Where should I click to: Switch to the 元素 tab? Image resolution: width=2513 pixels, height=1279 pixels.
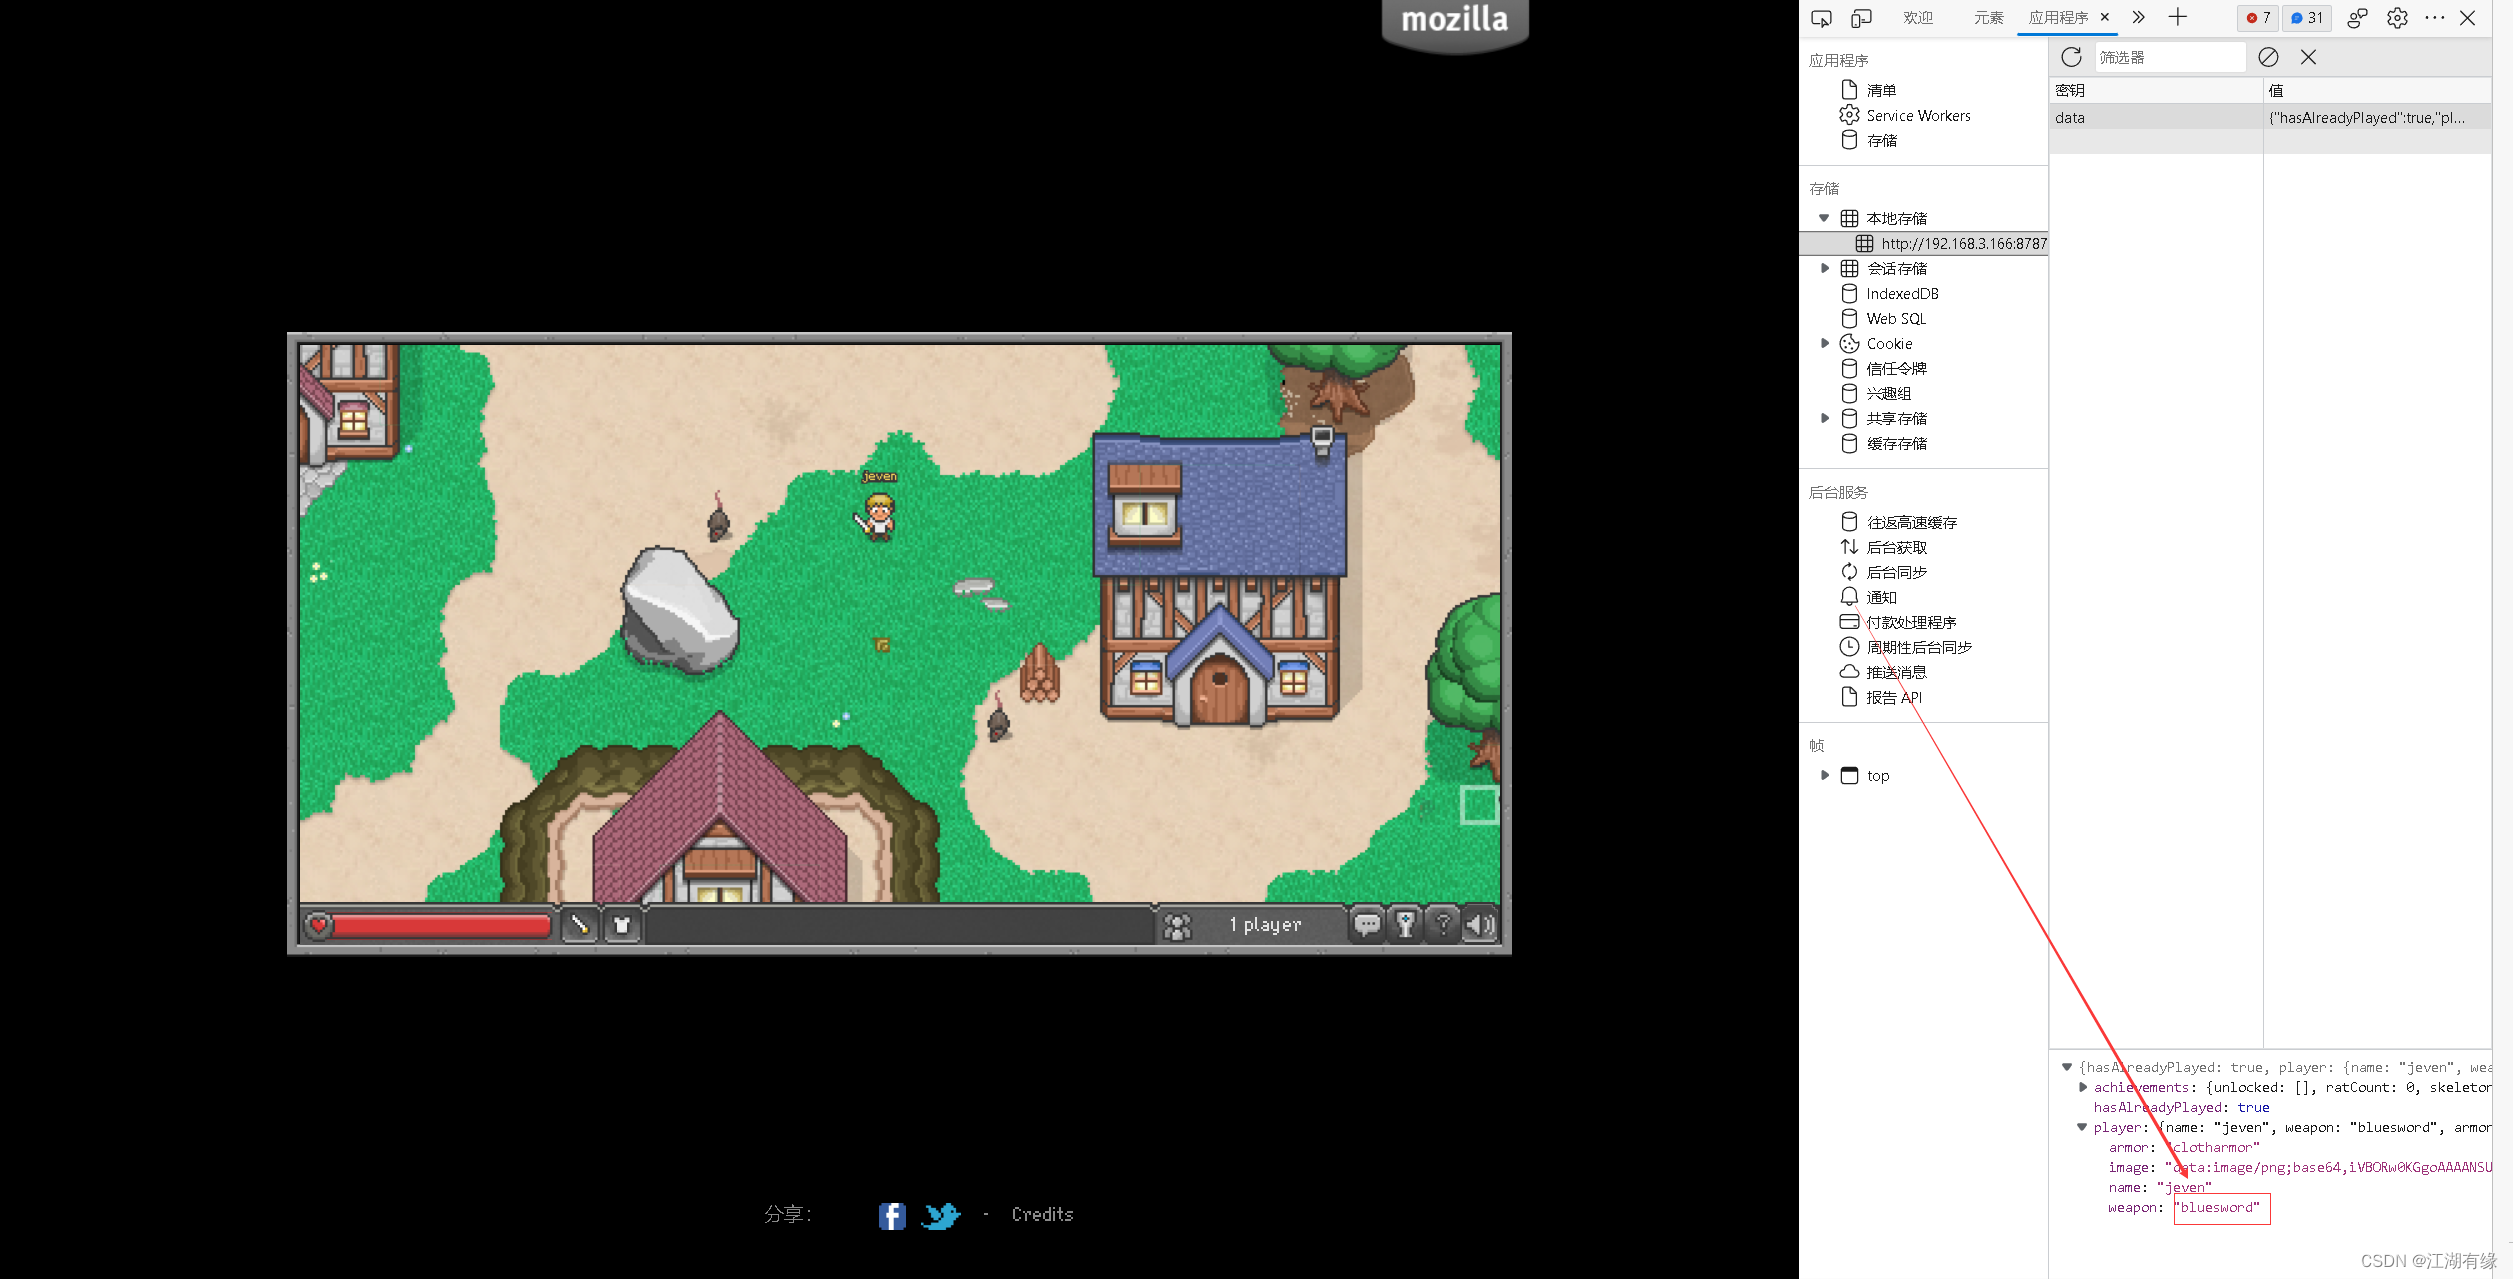click(x=1988, y=18)
